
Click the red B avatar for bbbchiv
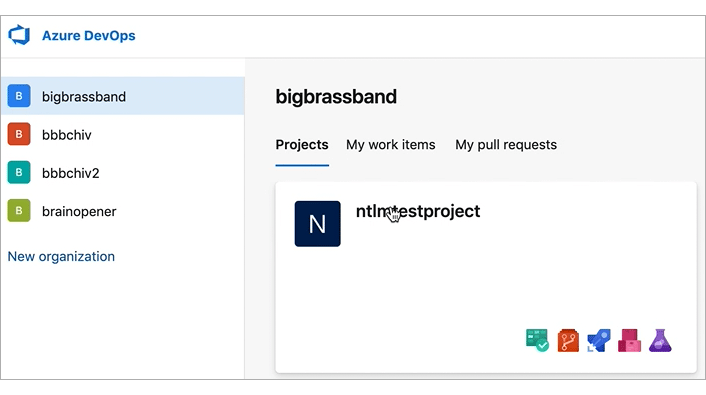[x=19, y=134]
